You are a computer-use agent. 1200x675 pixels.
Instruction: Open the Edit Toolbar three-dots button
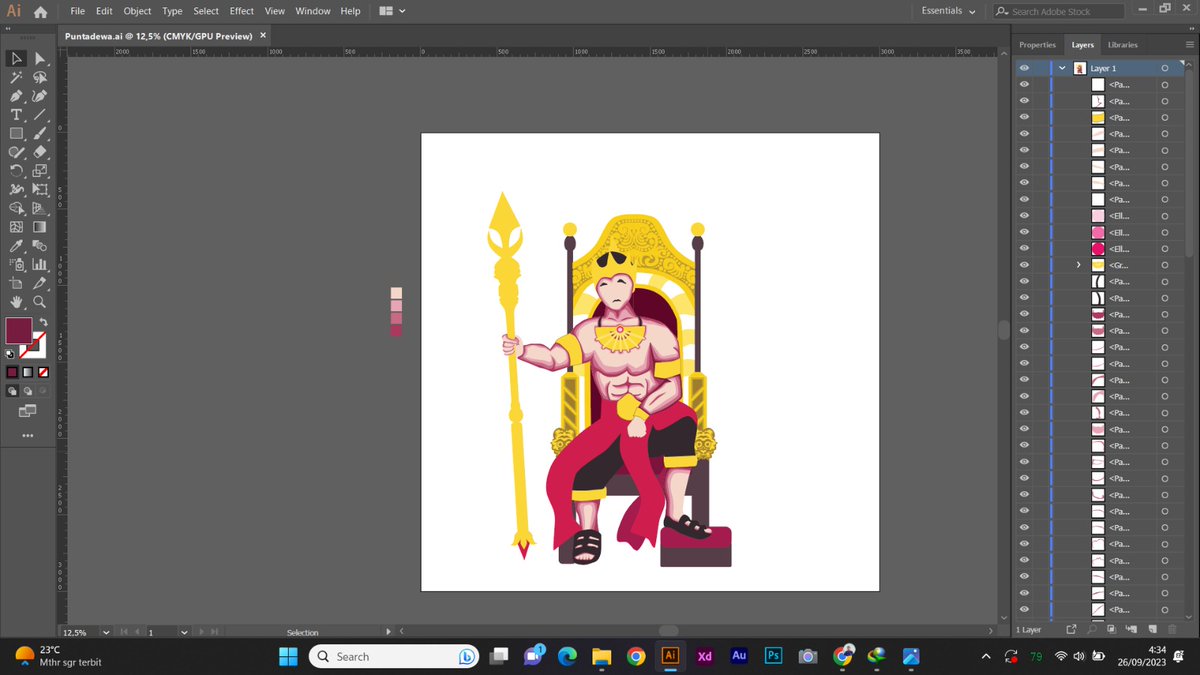[x=28, y=436]
